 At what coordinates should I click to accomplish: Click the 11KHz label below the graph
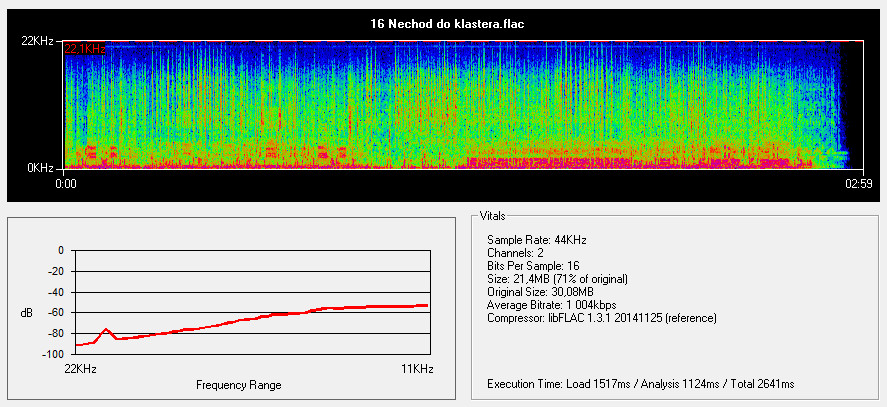(417, 370)
